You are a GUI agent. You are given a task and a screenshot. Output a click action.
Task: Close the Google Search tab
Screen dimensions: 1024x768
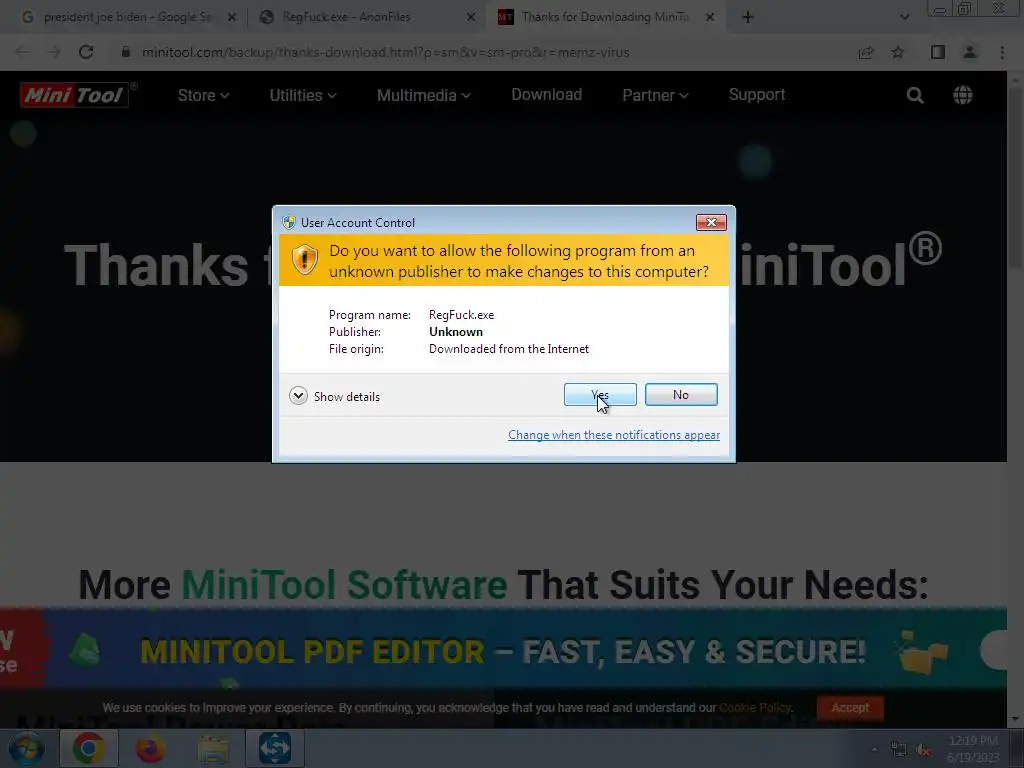click(232, 18)
